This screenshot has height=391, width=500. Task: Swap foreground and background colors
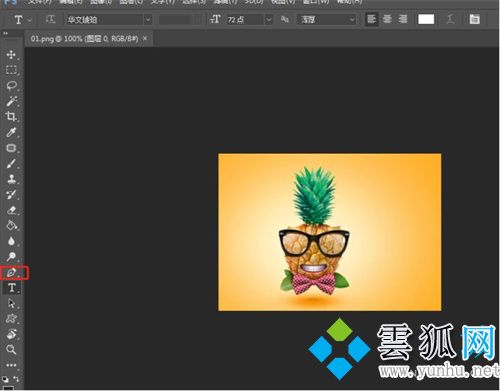pos(17,379)
